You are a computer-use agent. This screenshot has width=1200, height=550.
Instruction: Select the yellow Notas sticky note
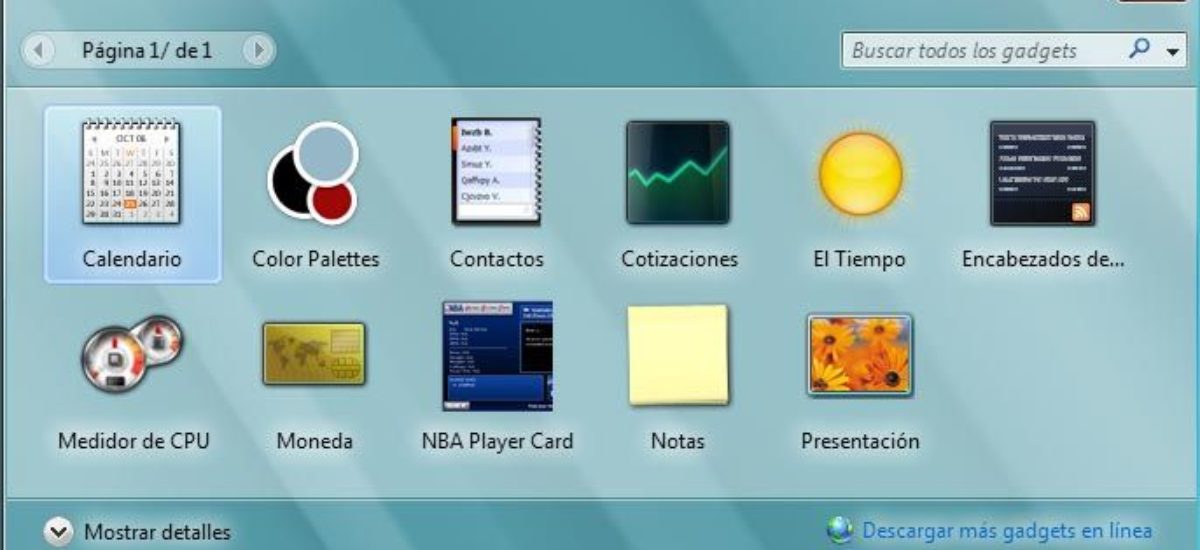click(x=678, y=355)
